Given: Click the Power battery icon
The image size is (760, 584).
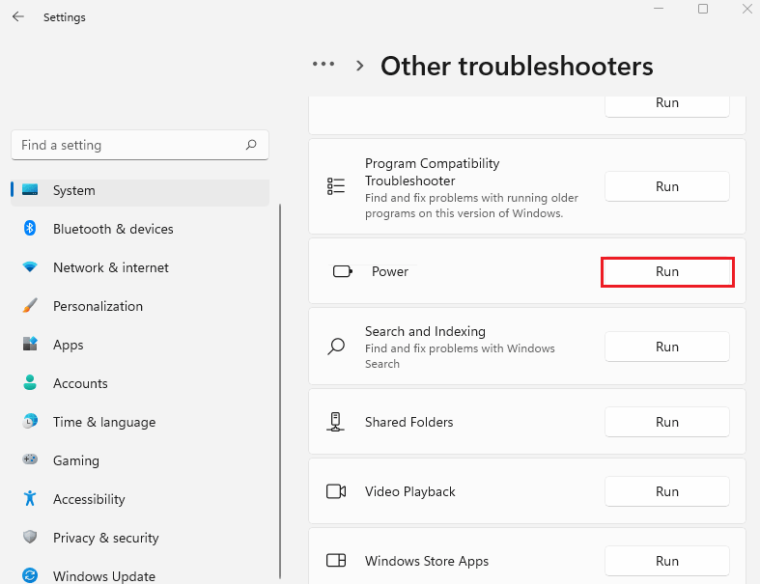Looking at the screenshot, I should [342, 271].
